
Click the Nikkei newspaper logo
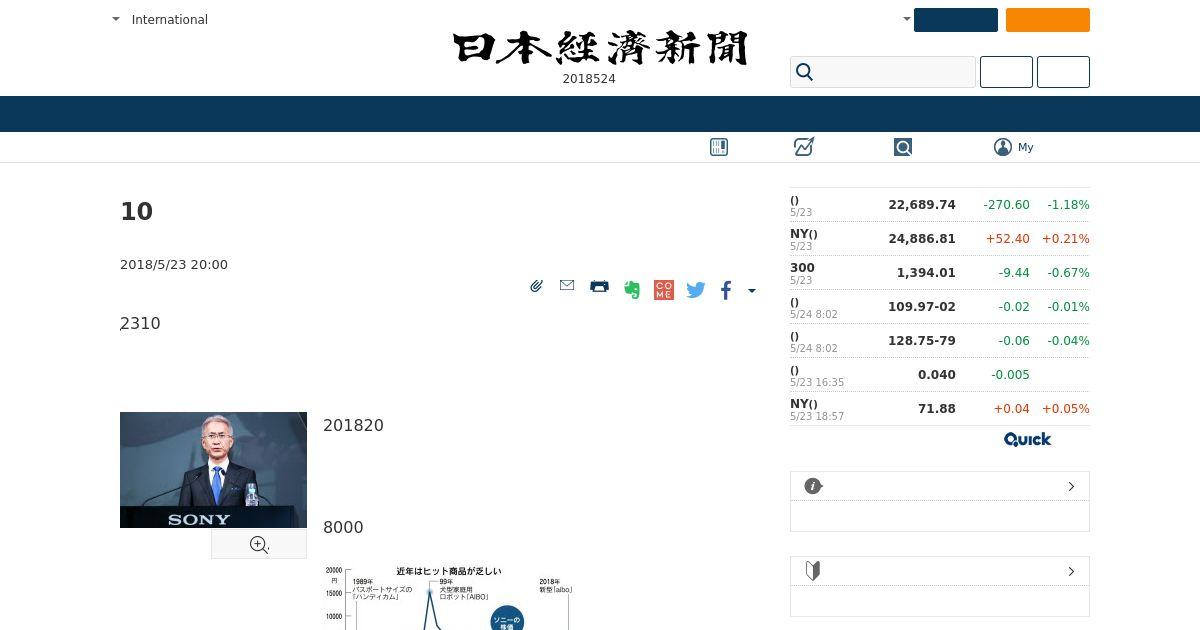point(600,48)
